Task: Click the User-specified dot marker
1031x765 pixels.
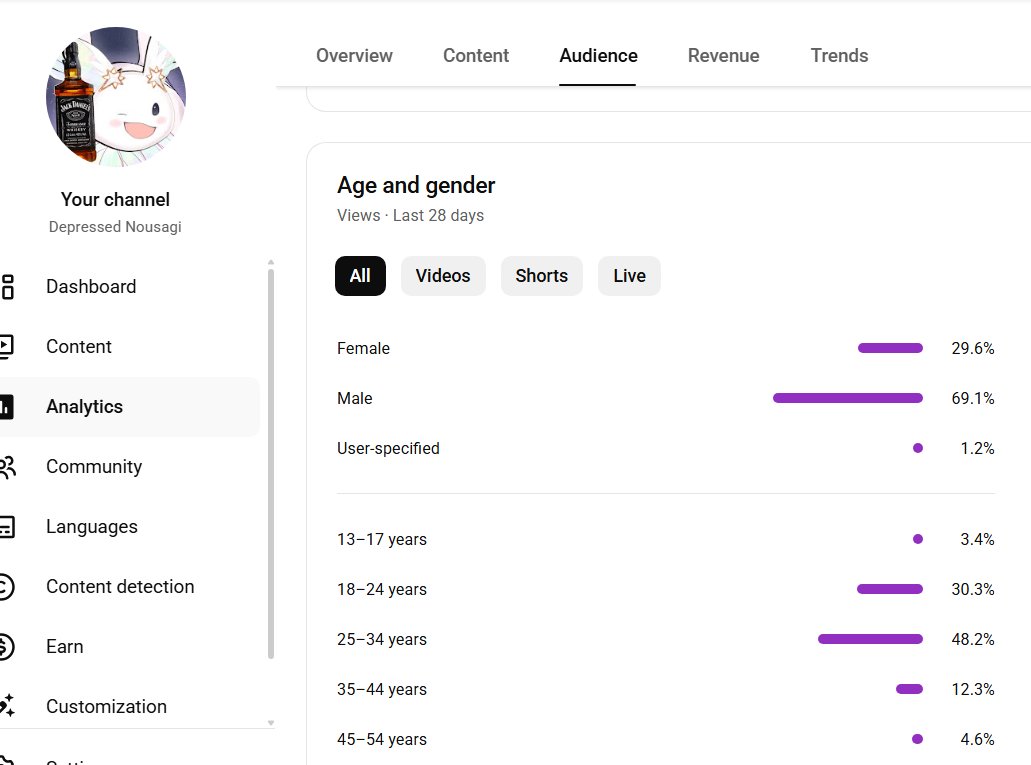Action: (x=918, y=448)
